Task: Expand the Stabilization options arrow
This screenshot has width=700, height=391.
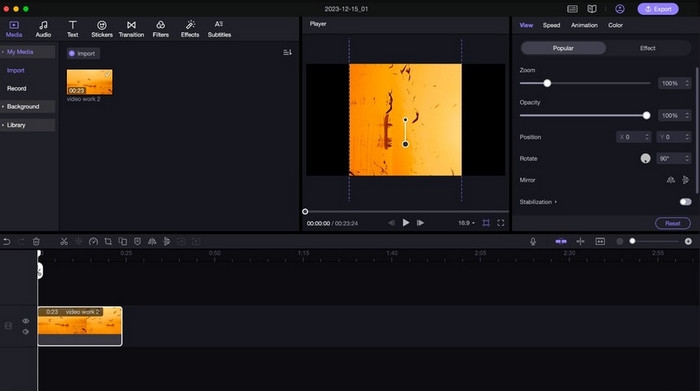Action: [x=555, y=202]
